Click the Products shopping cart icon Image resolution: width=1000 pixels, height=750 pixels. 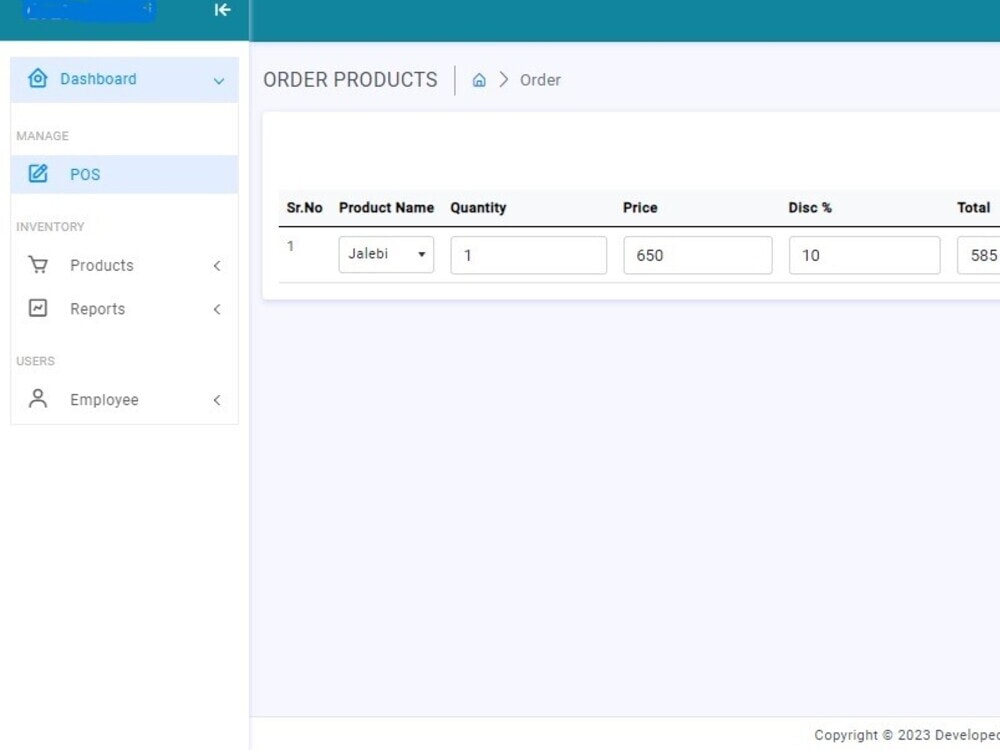tap(38, 265)
